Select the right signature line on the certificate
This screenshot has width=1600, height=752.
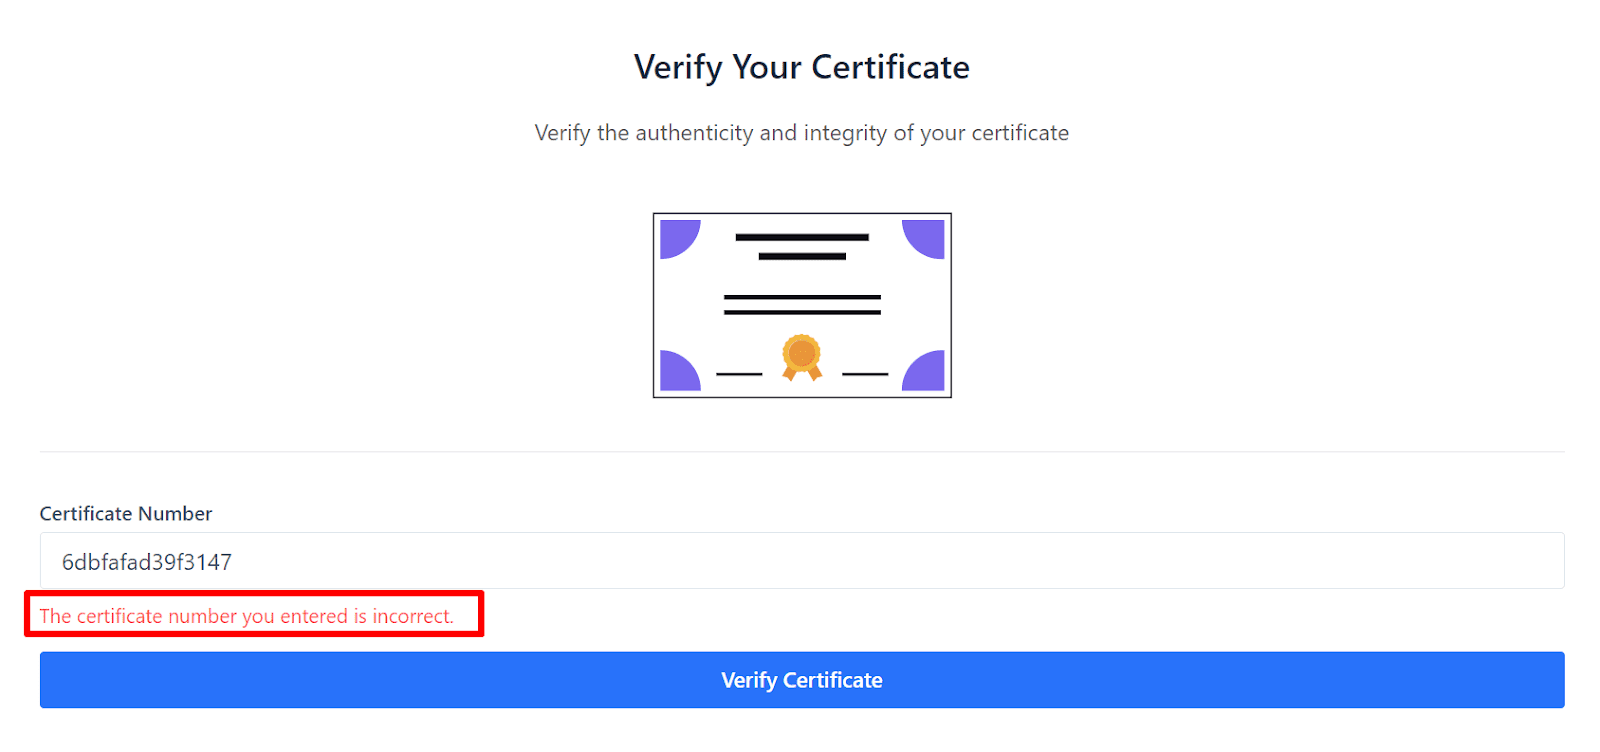[x=864, y=375]
